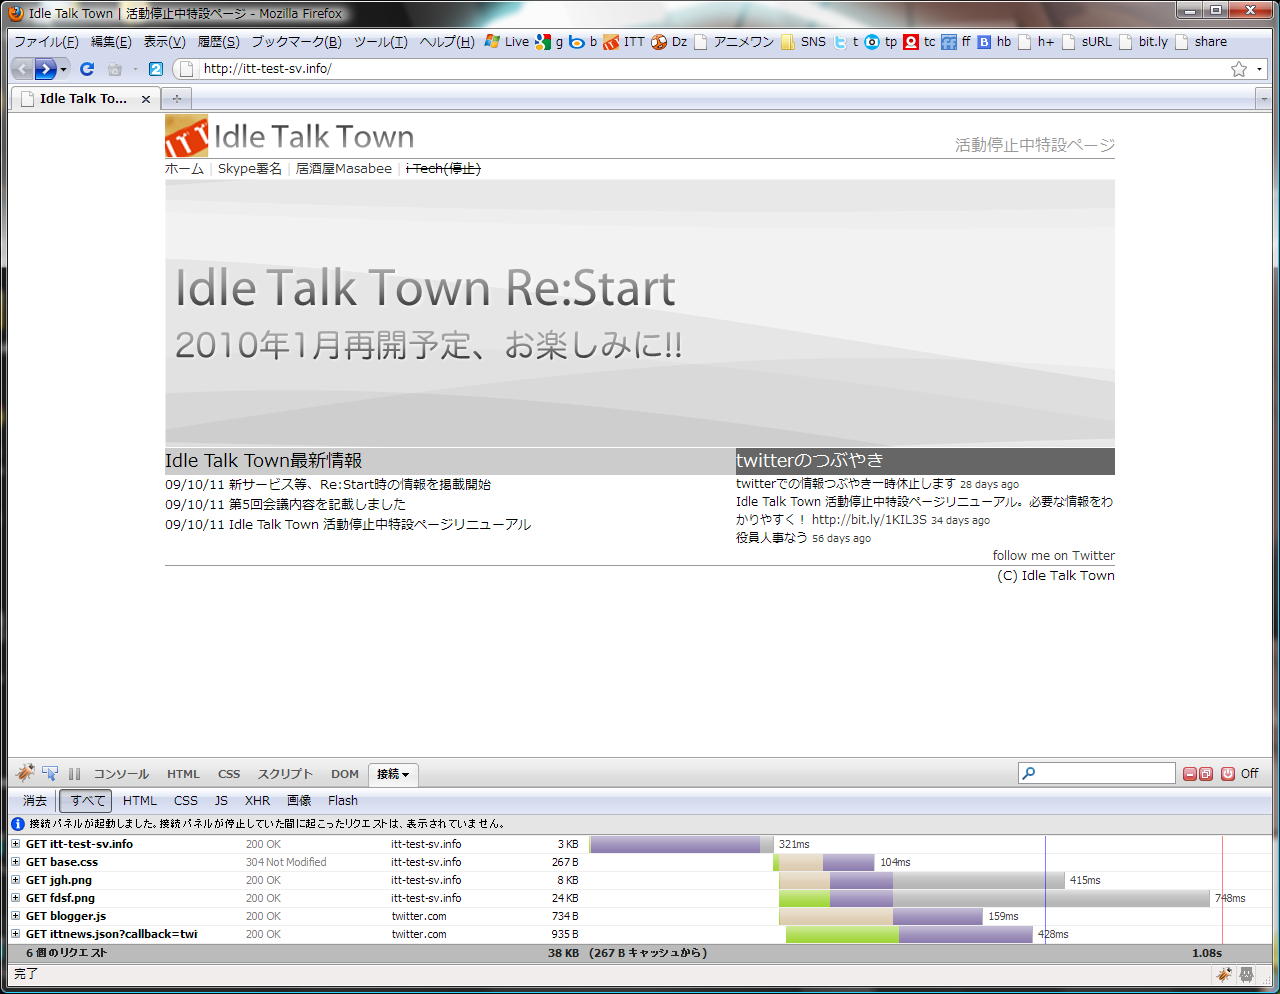This screenshot has height=994, width=1280.
Task: Filter network requests by Flash
Action: [343, 801]
